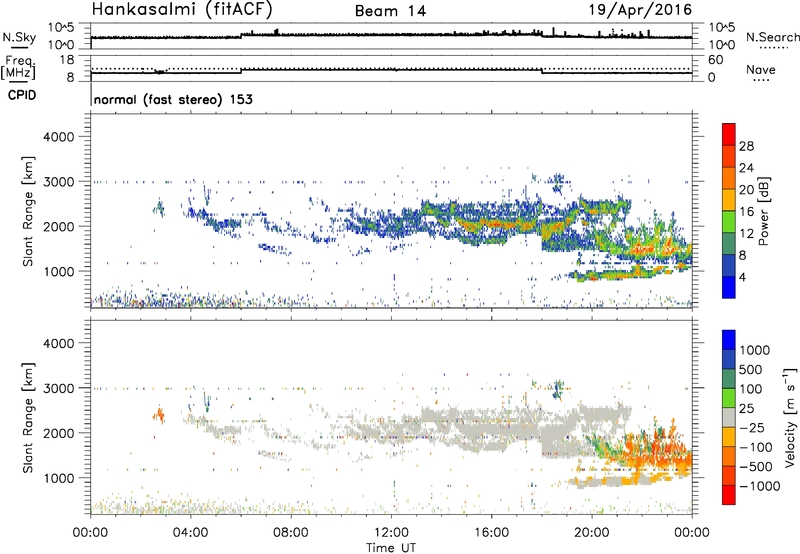Click the '08:00' time tick label
Image resolution: width=800 pixels, height=554 pixels.
tap(291, 533)
